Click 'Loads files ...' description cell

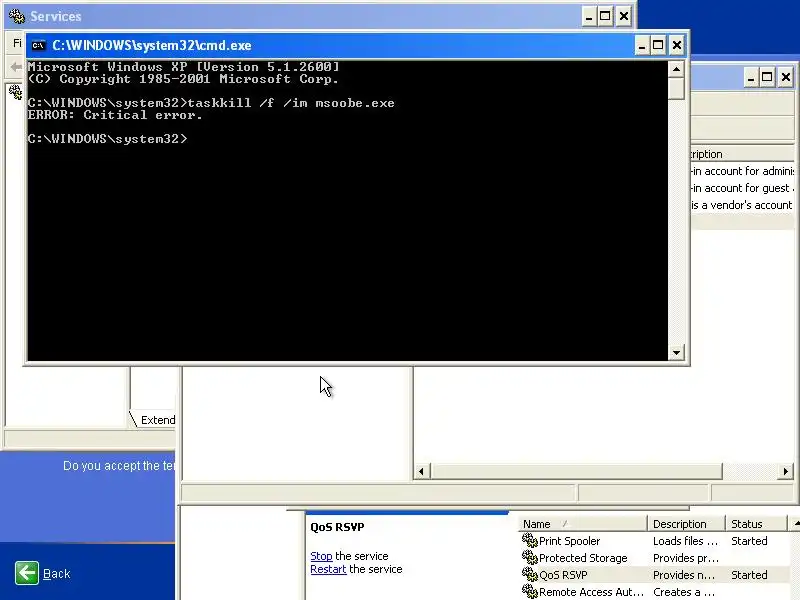[x=685, y=541]
